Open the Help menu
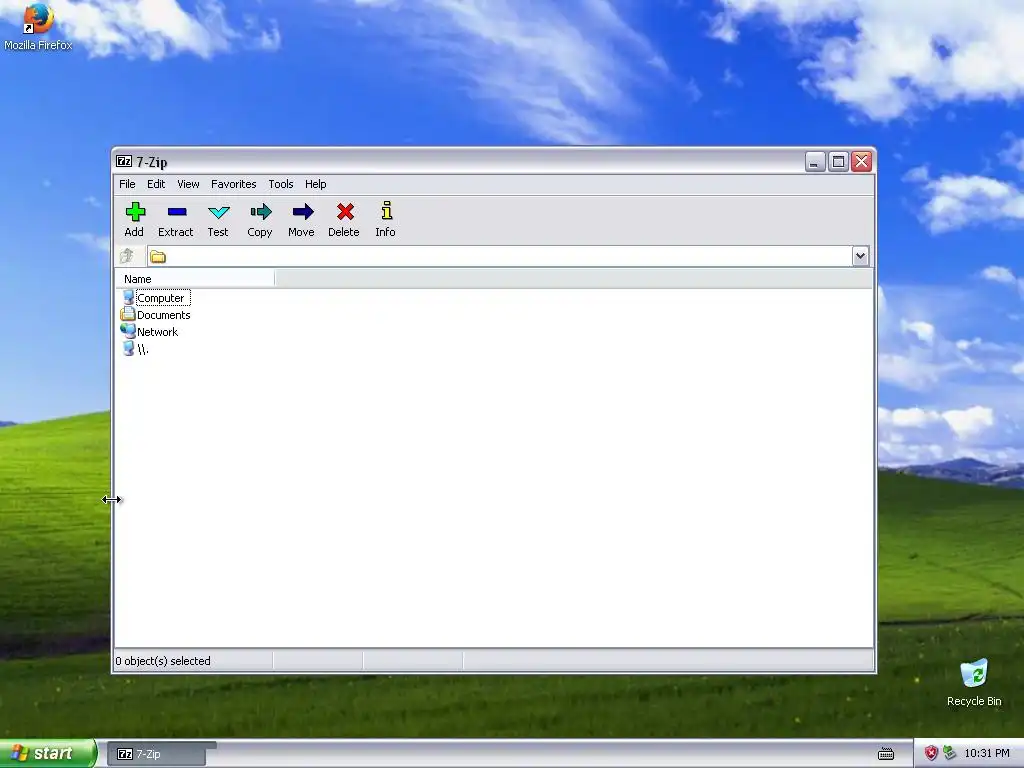The height and width of the screenshot is (768, 1024). pyautogui.click(x=315, y=184)
